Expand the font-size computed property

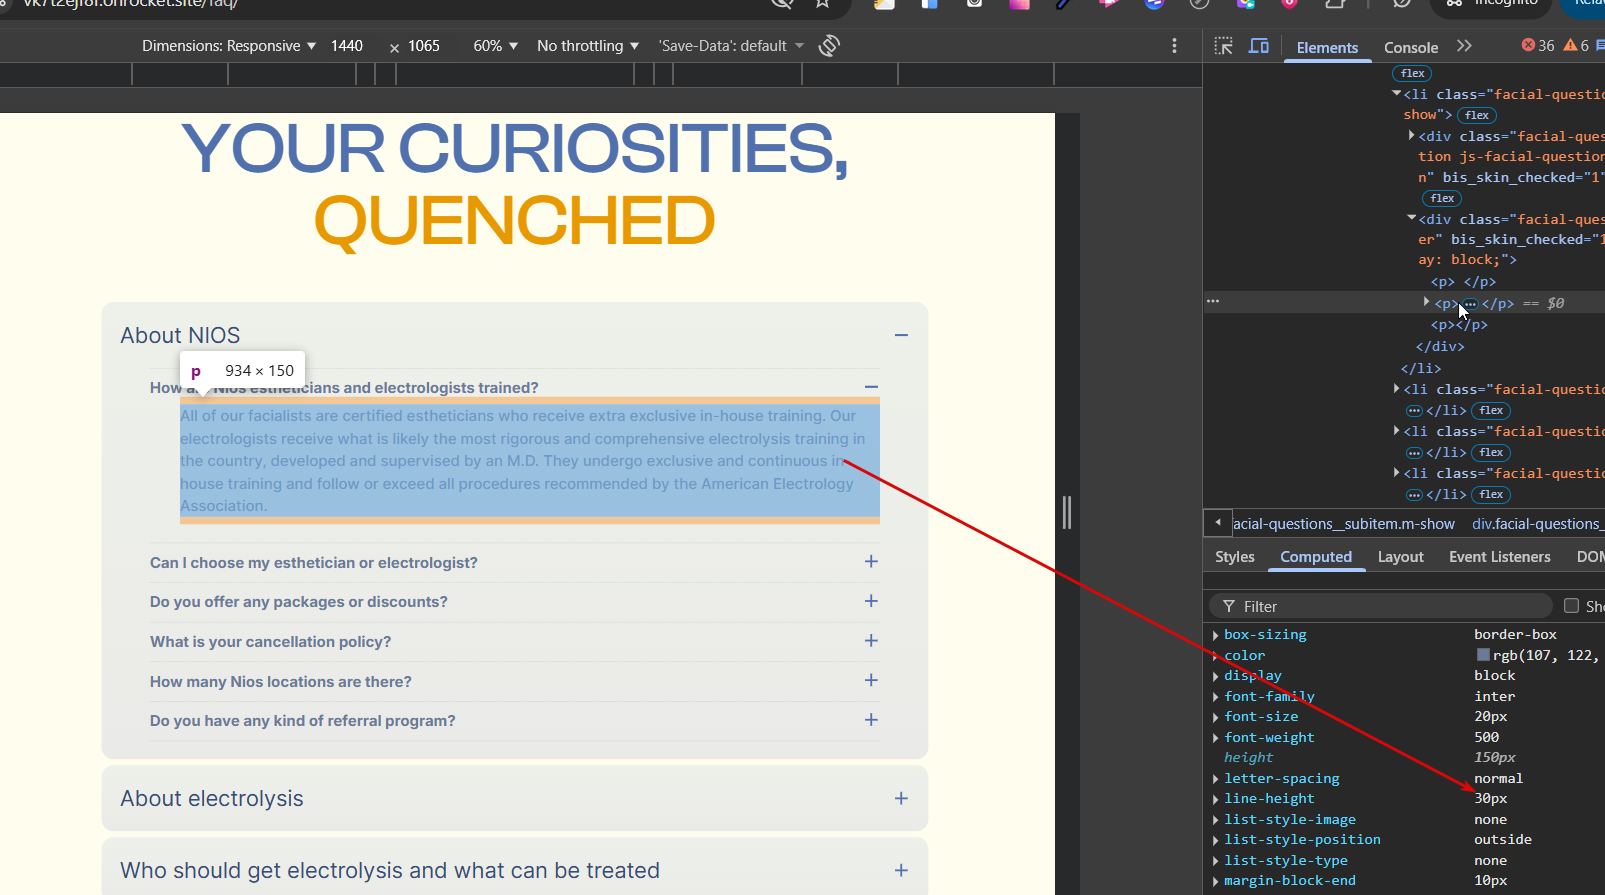(x=1215, y=717)
